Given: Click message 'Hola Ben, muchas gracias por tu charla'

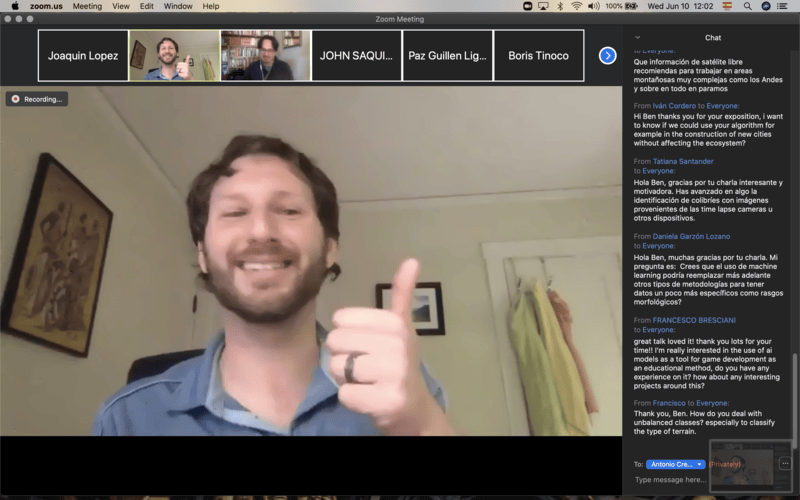Looking at the screenshot, I should click(708, 280).
